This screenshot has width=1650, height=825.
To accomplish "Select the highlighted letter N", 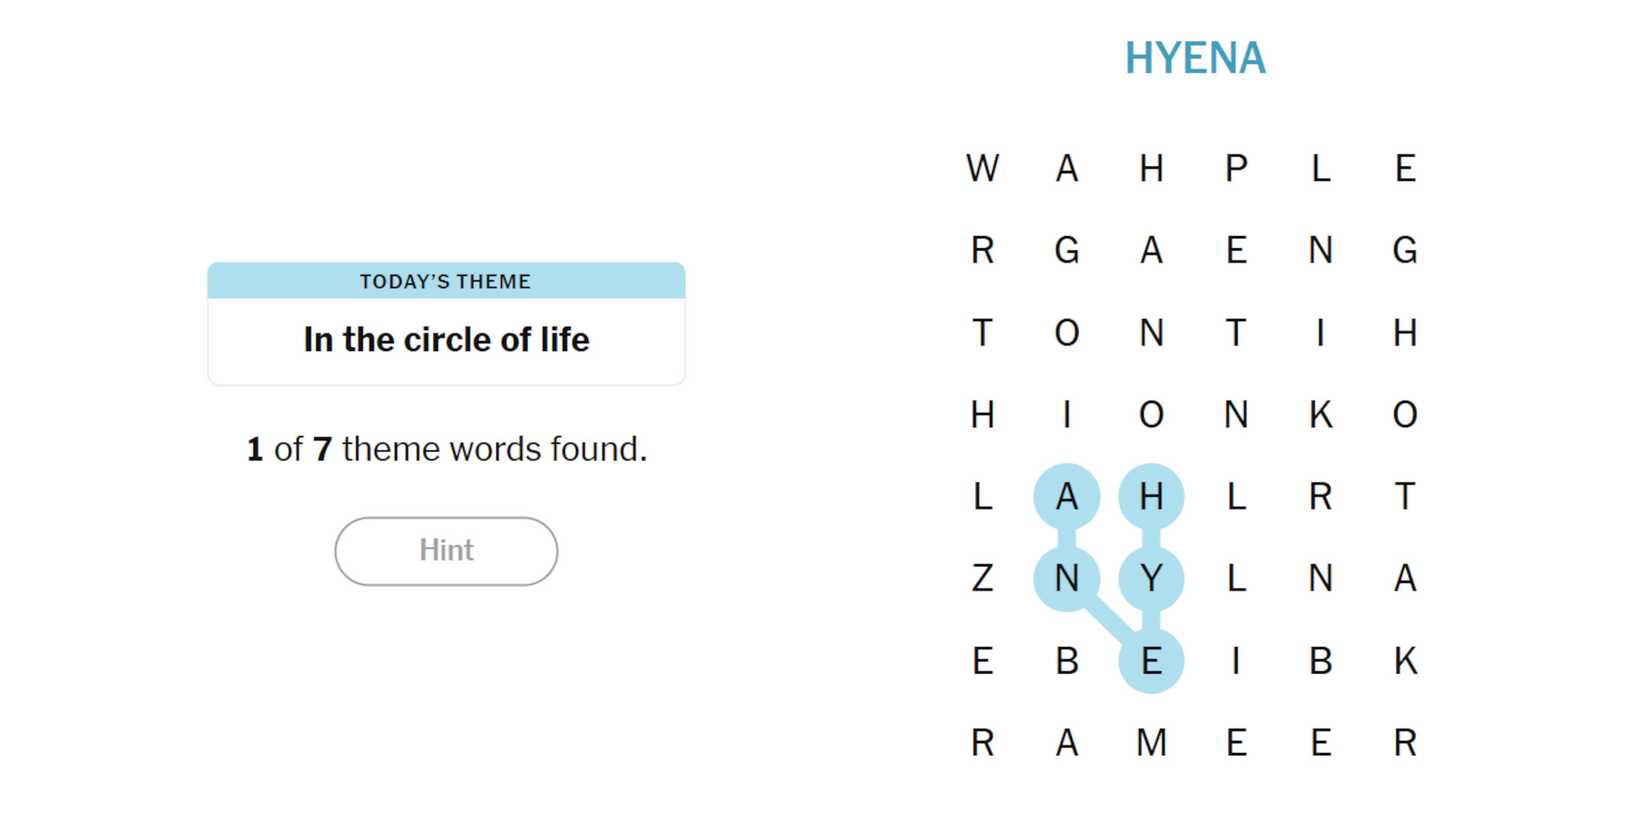I will [1067, 578].
